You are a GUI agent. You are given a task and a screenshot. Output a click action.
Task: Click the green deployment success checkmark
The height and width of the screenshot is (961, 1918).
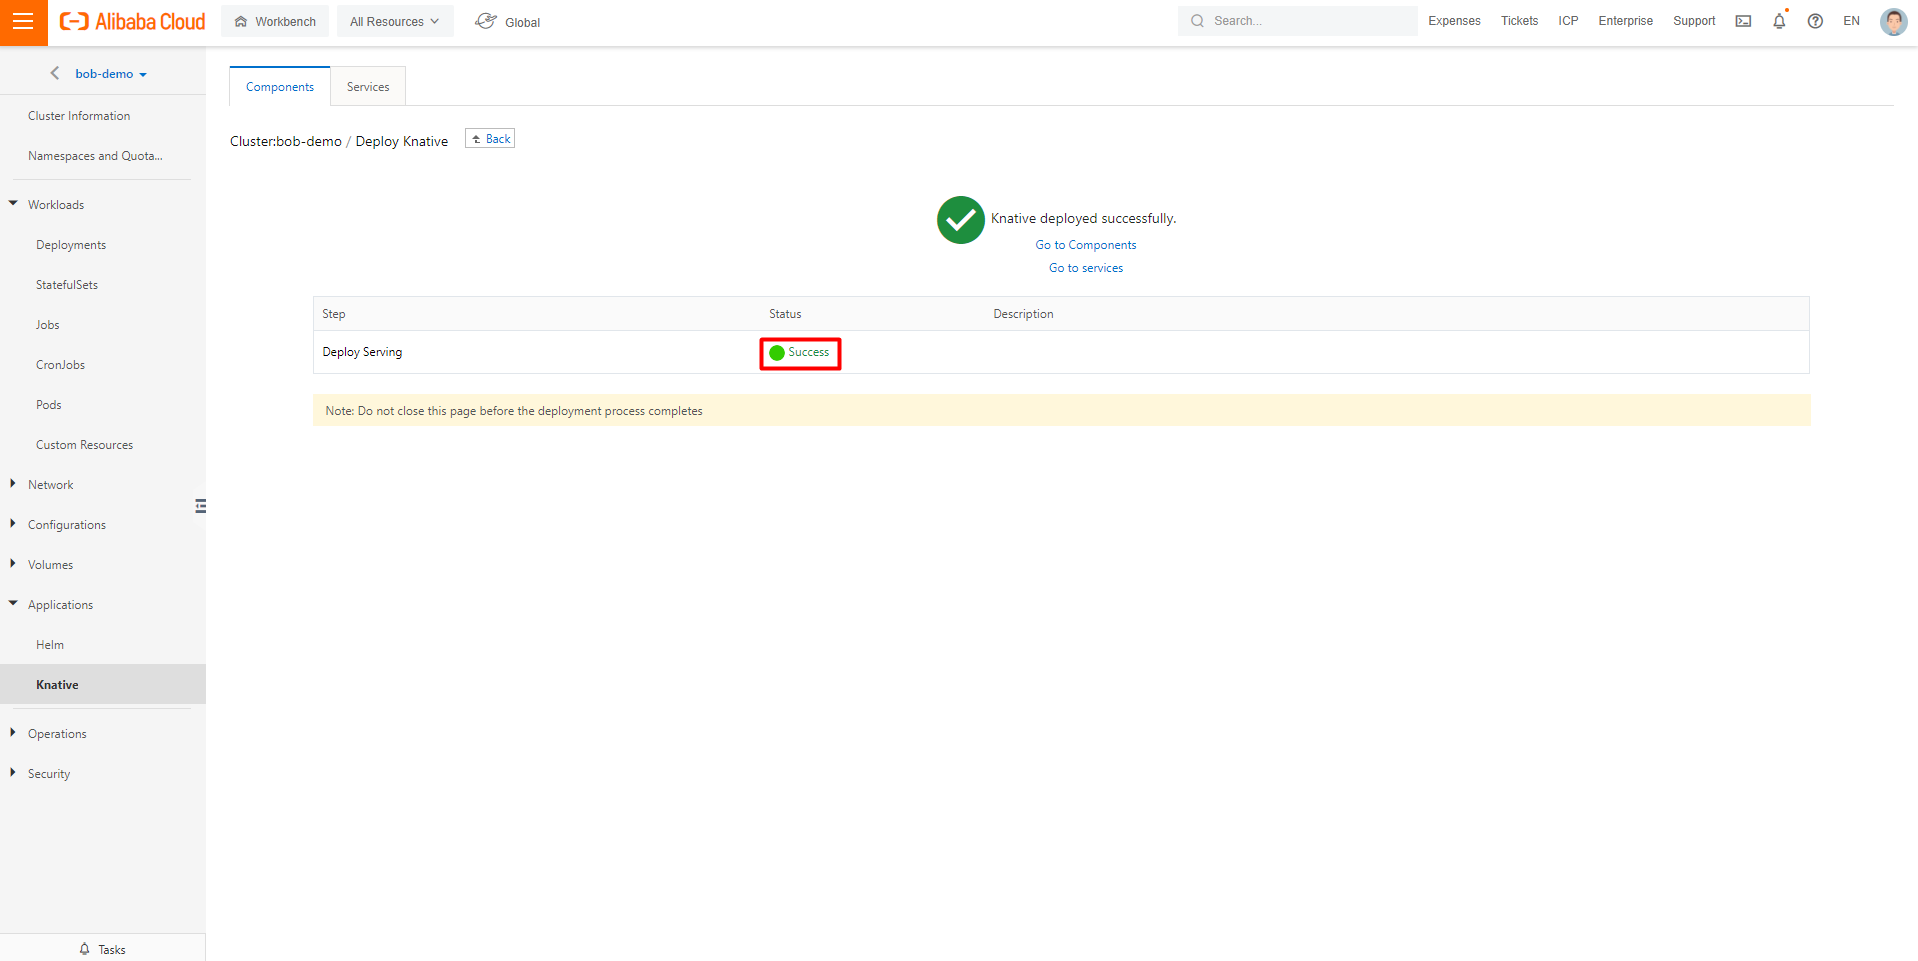(961, 220)
